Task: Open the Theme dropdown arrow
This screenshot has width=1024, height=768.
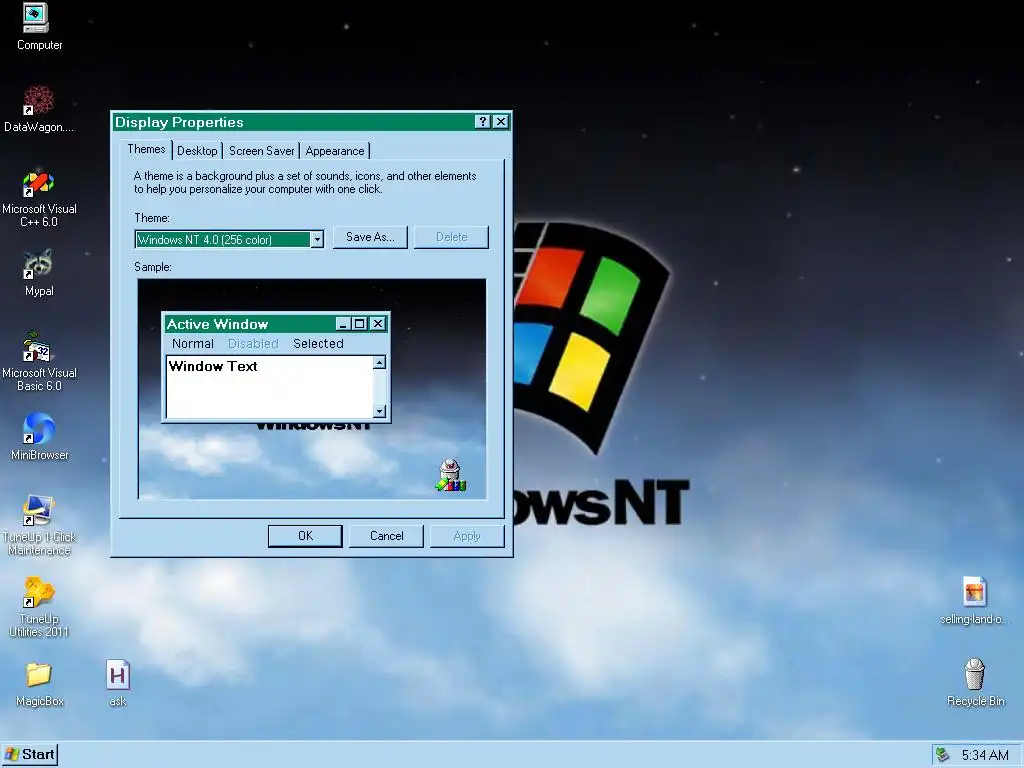Action: [317, 240]
